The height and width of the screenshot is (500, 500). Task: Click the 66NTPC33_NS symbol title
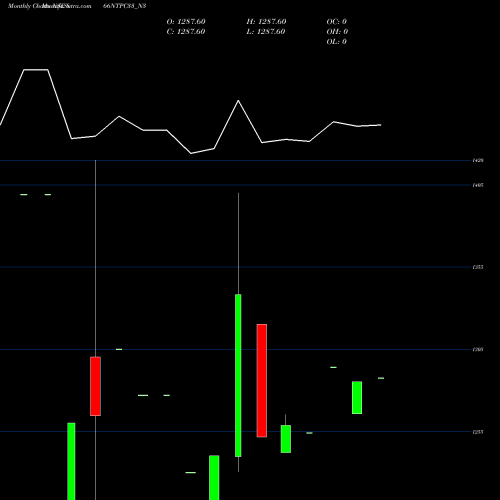tap(125, 6)
